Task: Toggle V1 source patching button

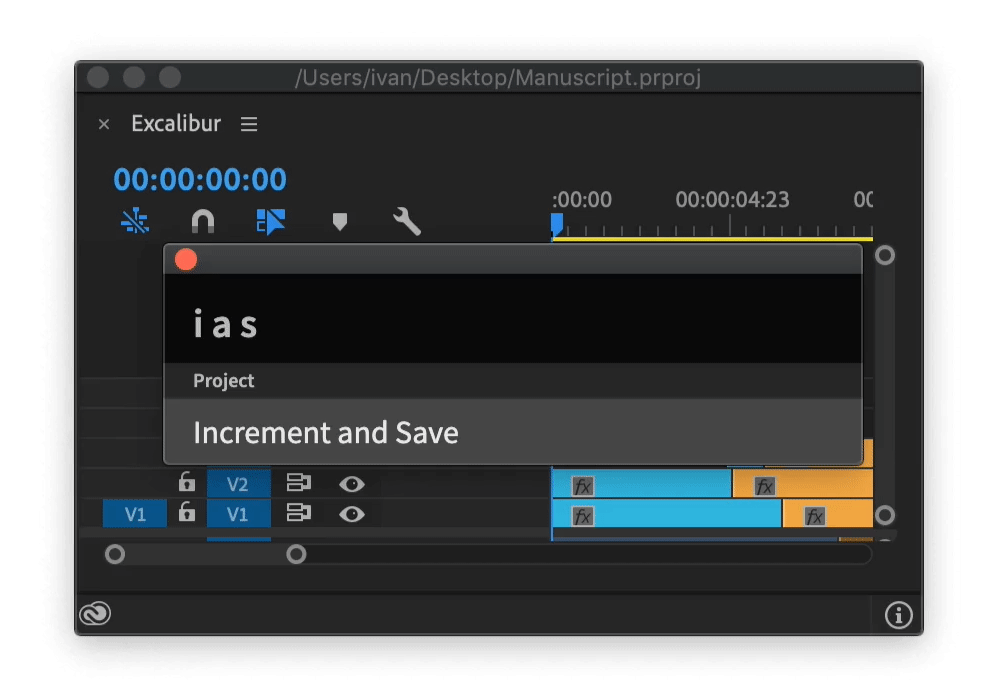Action: [135, 514]
